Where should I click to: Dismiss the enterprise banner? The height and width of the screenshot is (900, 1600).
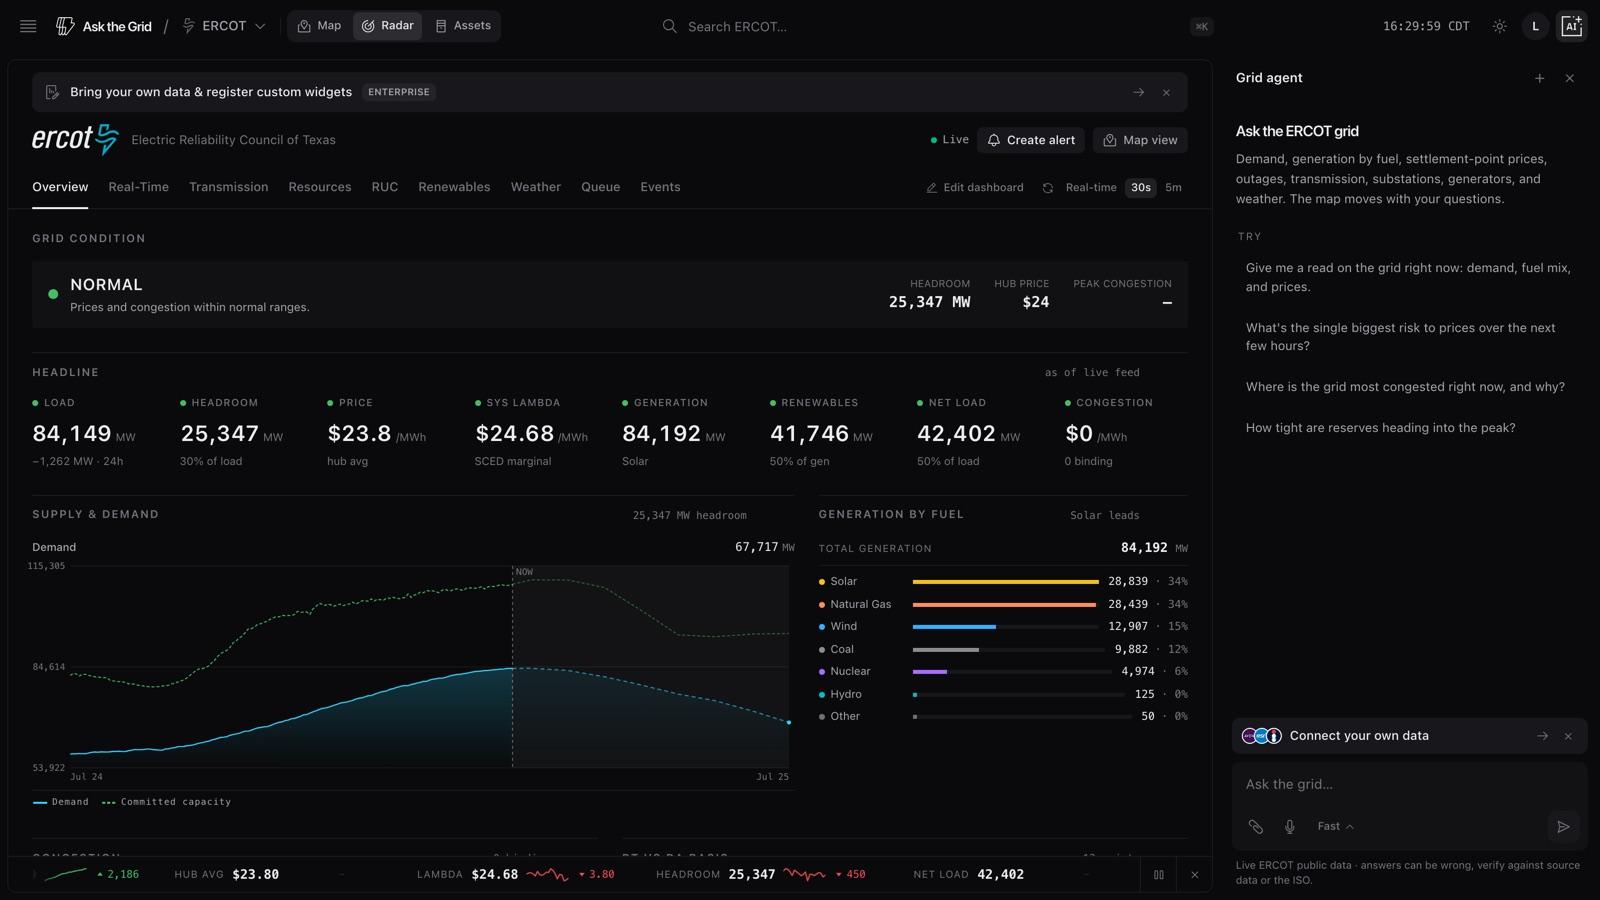(x=1166, y=92)
